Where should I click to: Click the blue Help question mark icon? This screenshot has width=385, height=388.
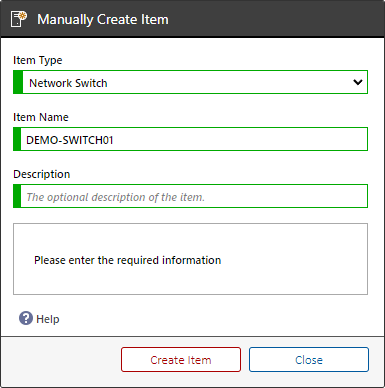pos(26,318)
